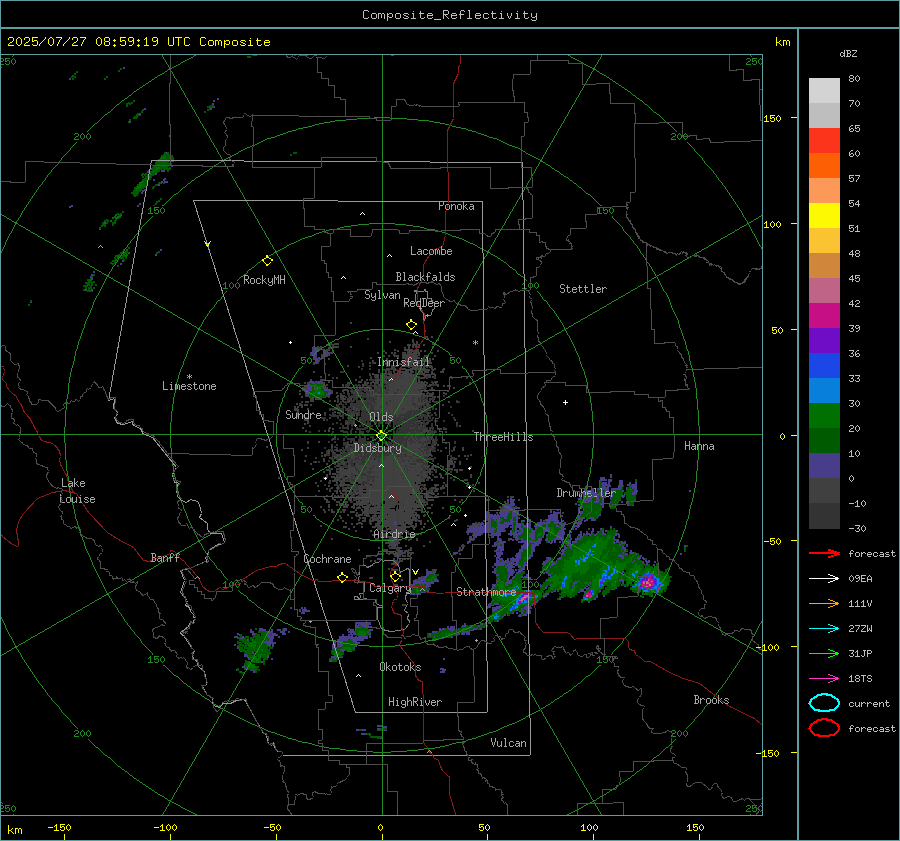Click the cyan current ellipse in the legend
This screenshot has width=900, height=841.
pyautogui.click(x=824, y=703)
